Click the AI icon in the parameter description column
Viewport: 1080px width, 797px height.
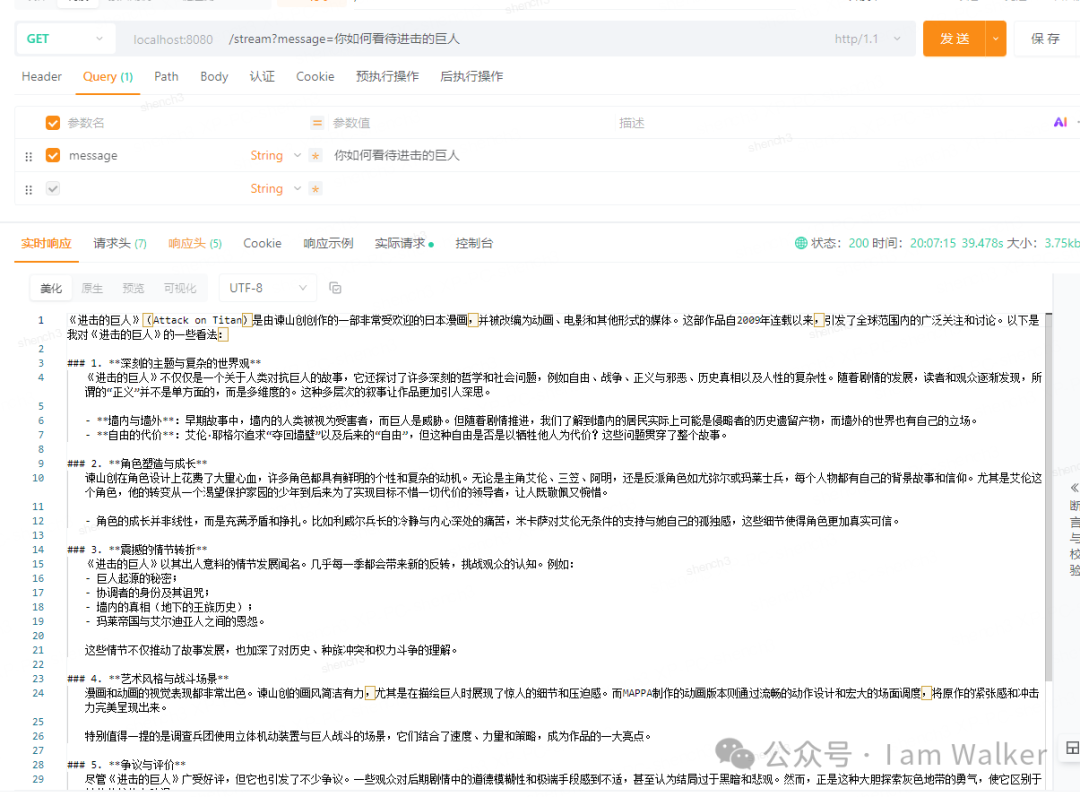[1059, 122]
